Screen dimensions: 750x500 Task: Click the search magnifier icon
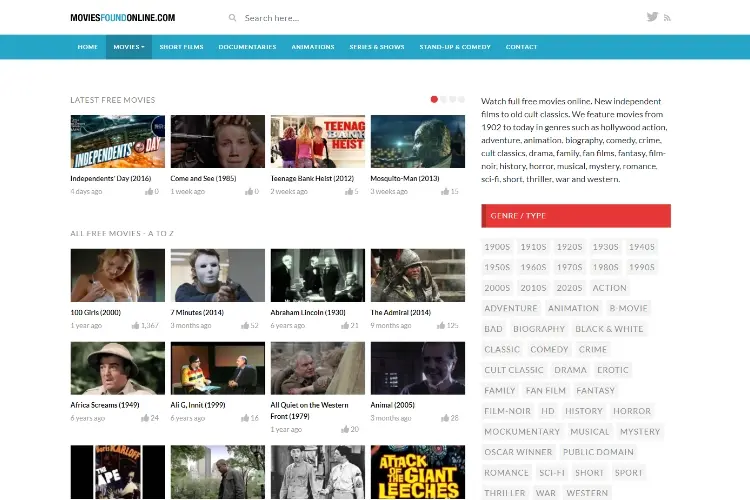coord(232,18)
